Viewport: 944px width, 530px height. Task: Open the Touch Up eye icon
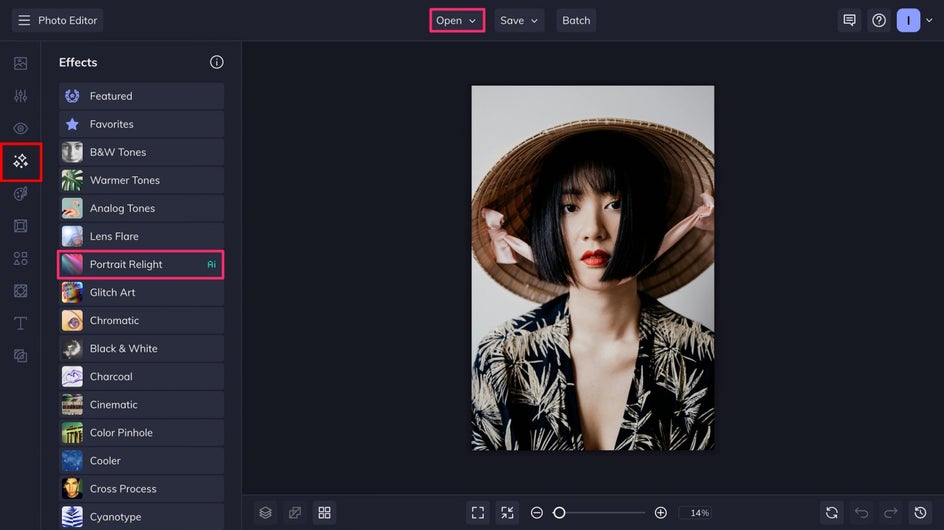pos(20,128)
